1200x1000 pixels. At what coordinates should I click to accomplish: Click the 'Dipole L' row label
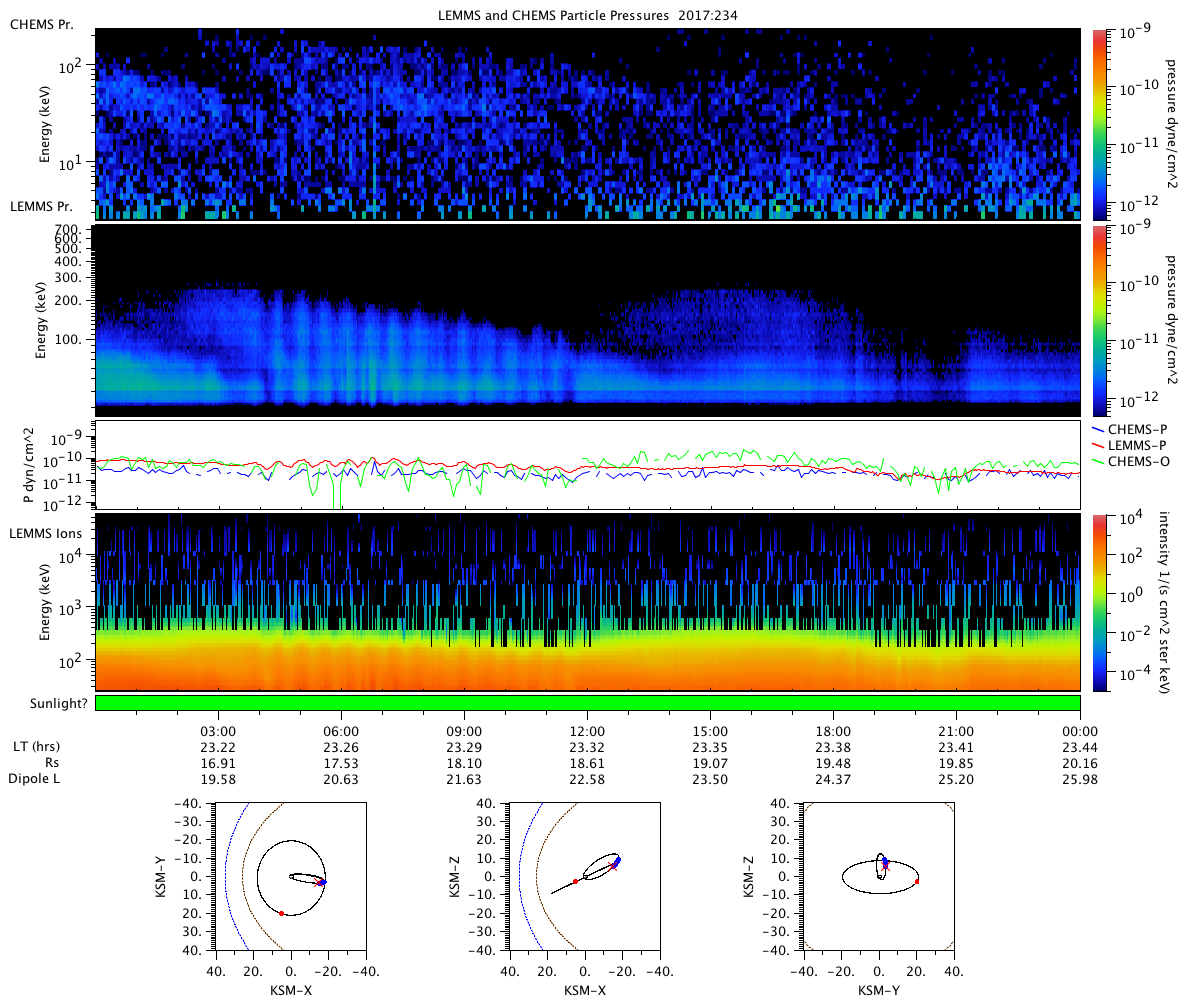35,778
